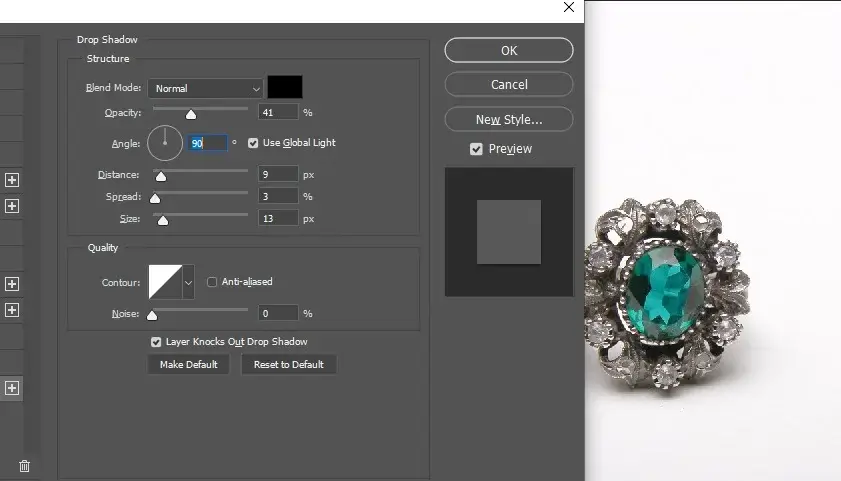Click the Noise slider handle
This screenshot has width=841, height=481.
[152, 315]
